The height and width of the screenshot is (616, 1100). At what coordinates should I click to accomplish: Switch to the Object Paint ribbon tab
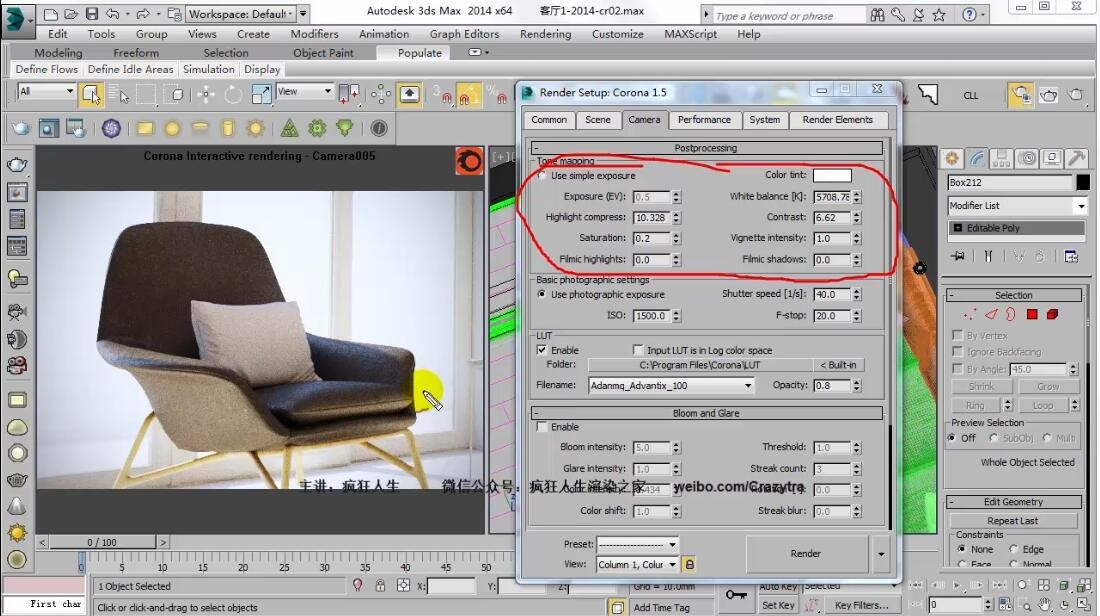pos(323,53)
